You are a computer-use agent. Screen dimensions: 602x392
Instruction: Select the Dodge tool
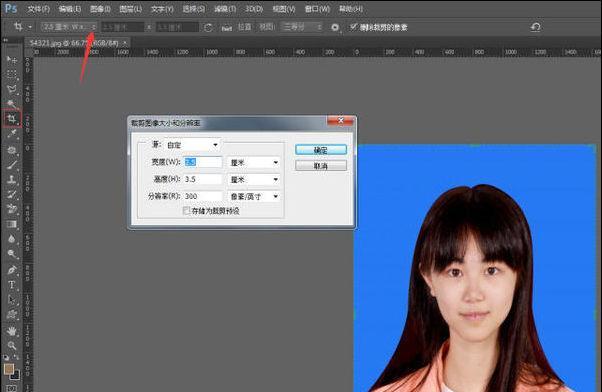coord(12,254)
